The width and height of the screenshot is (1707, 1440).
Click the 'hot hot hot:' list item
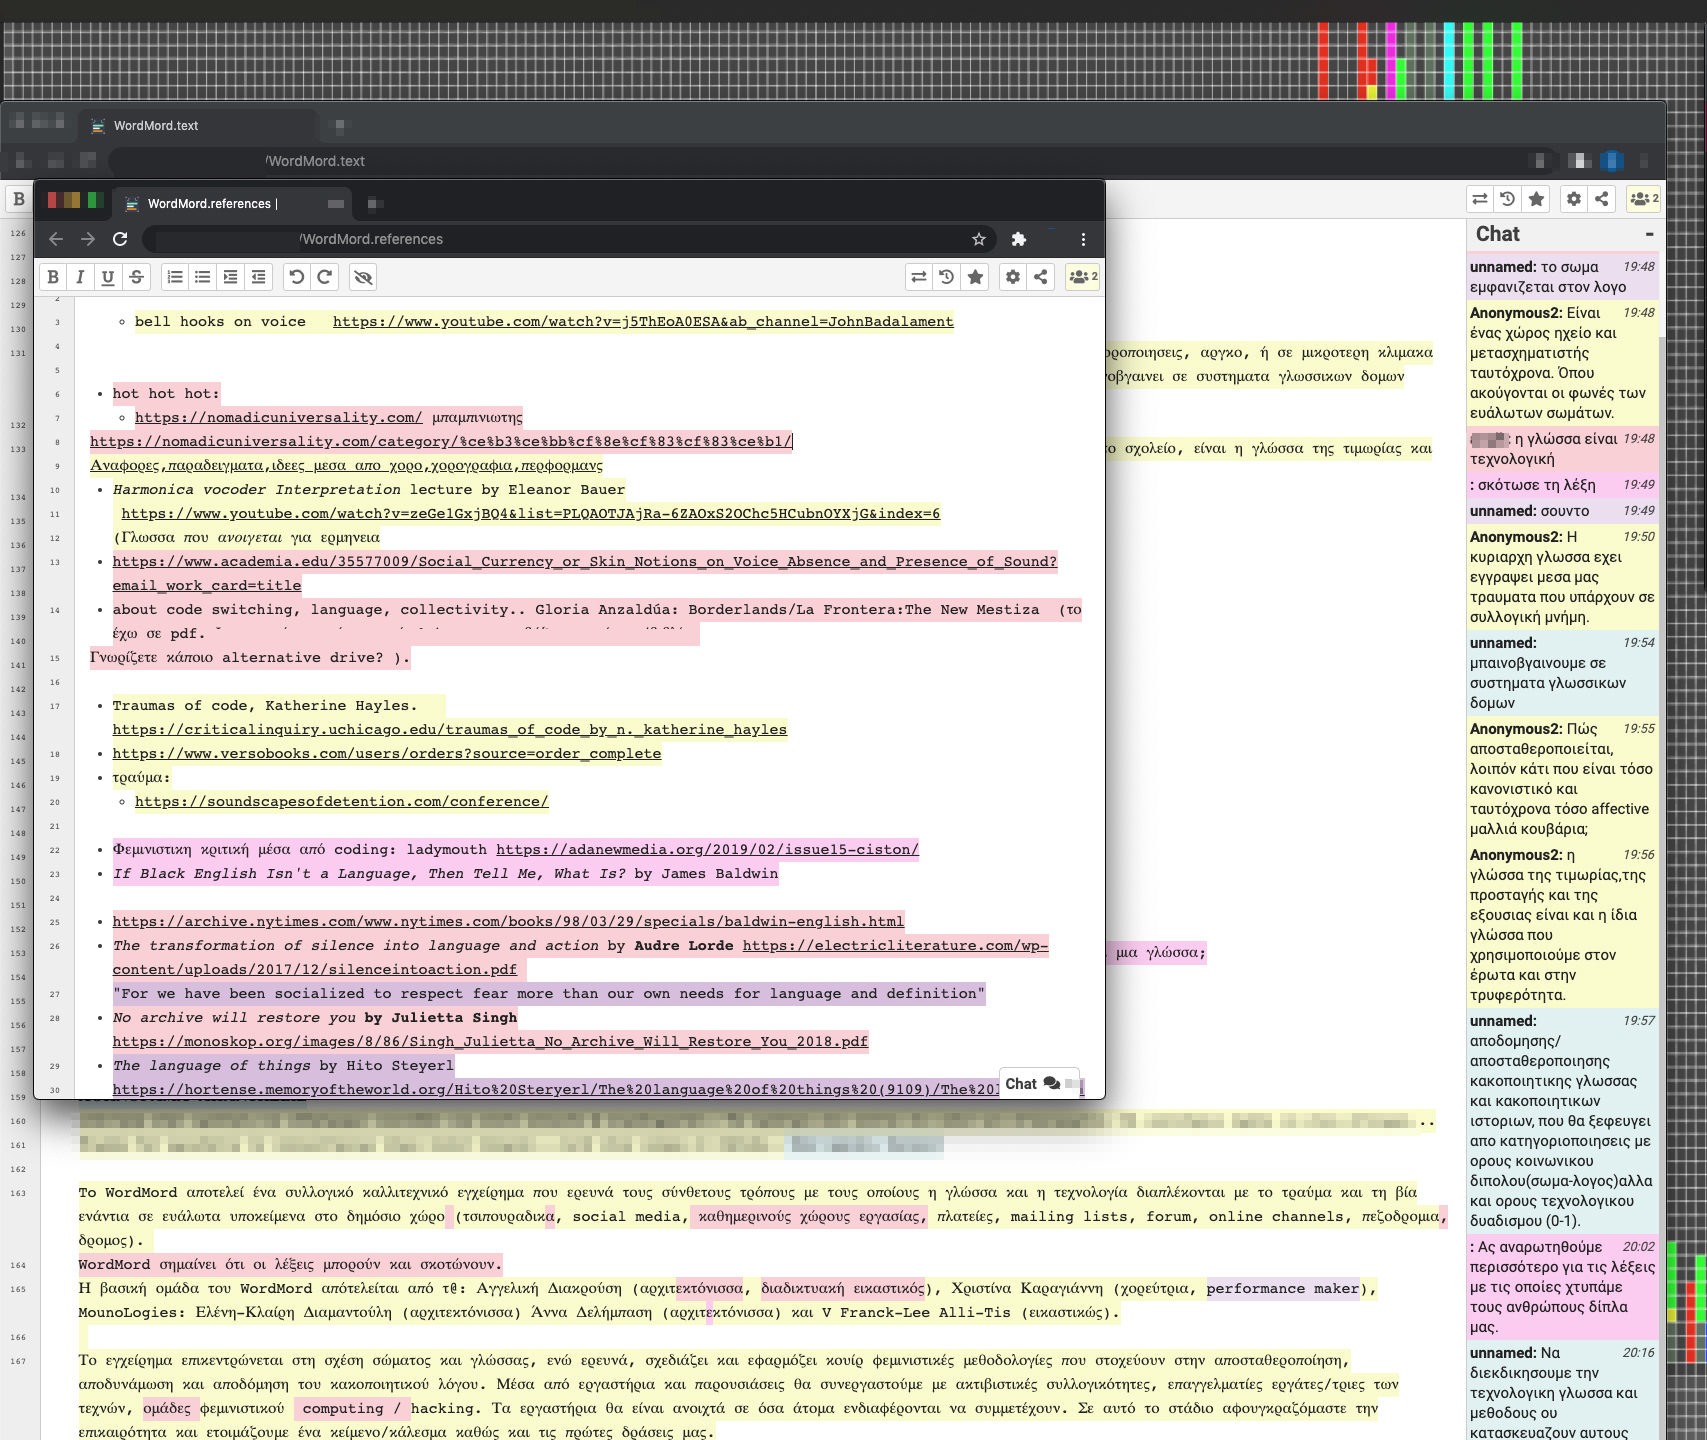166,393
